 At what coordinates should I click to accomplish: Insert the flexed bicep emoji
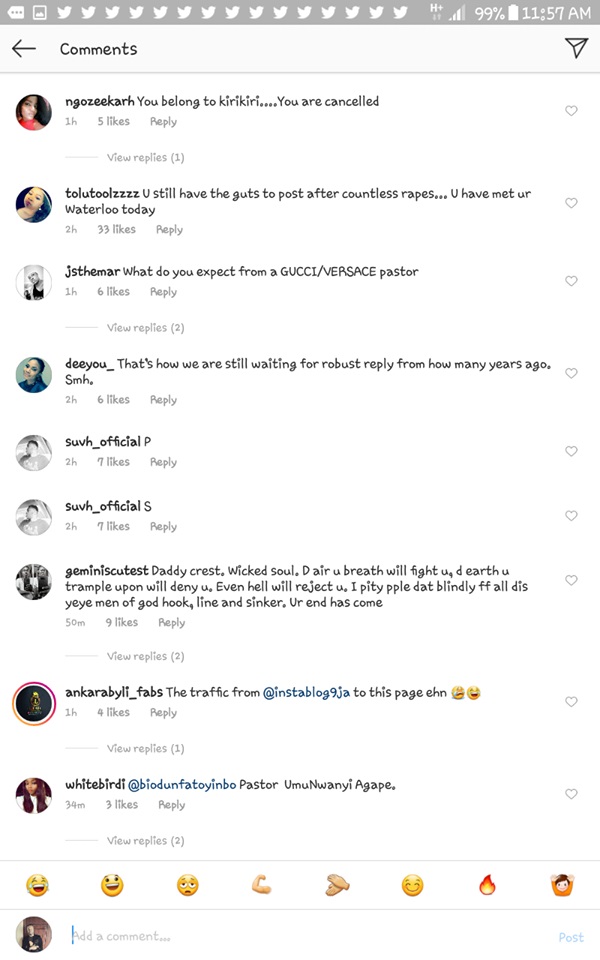pyautogui.click(x=262, y=885)
